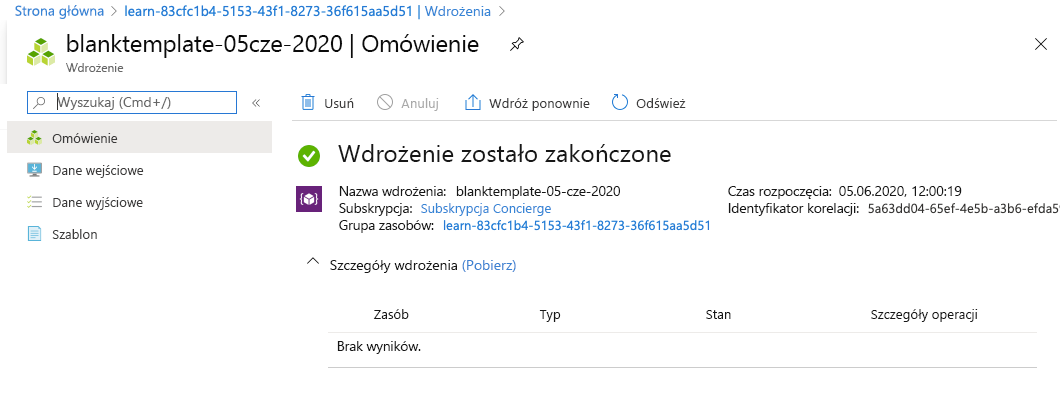
Task: Click the purple template braces icon
Action: coord(309,199)
